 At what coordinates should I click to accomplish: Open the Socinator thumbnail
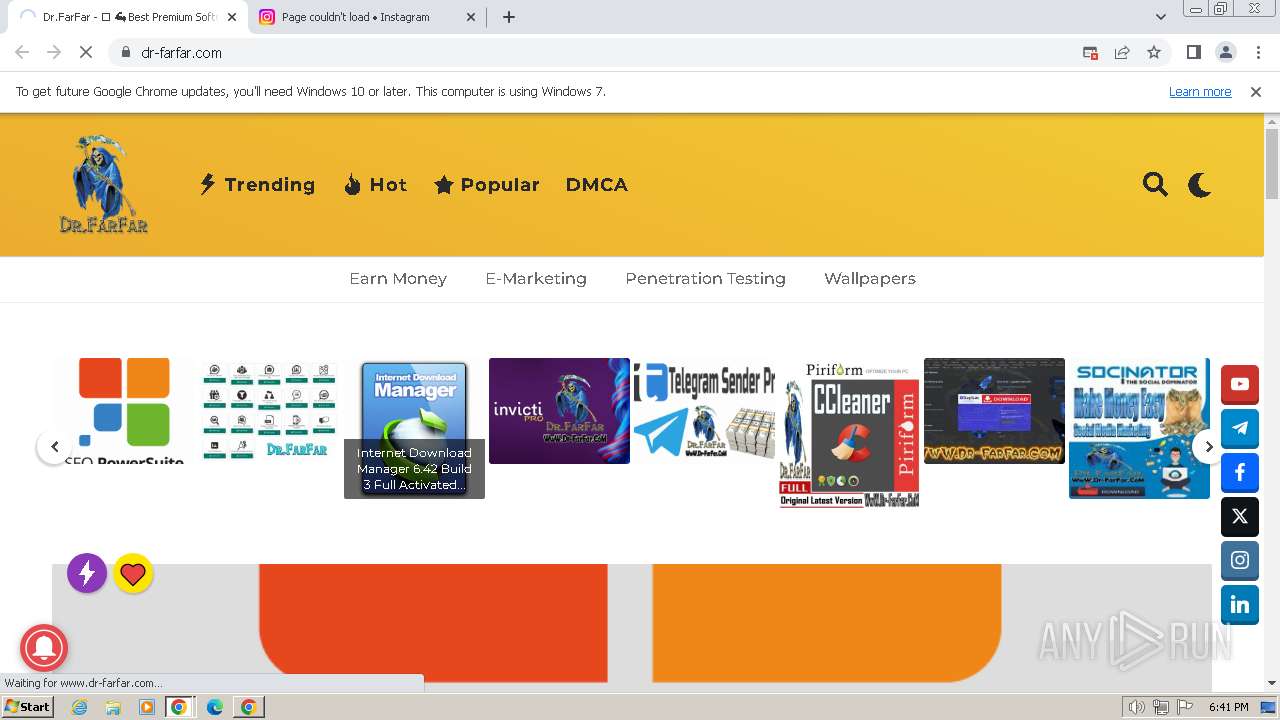tap(1139, 428)
